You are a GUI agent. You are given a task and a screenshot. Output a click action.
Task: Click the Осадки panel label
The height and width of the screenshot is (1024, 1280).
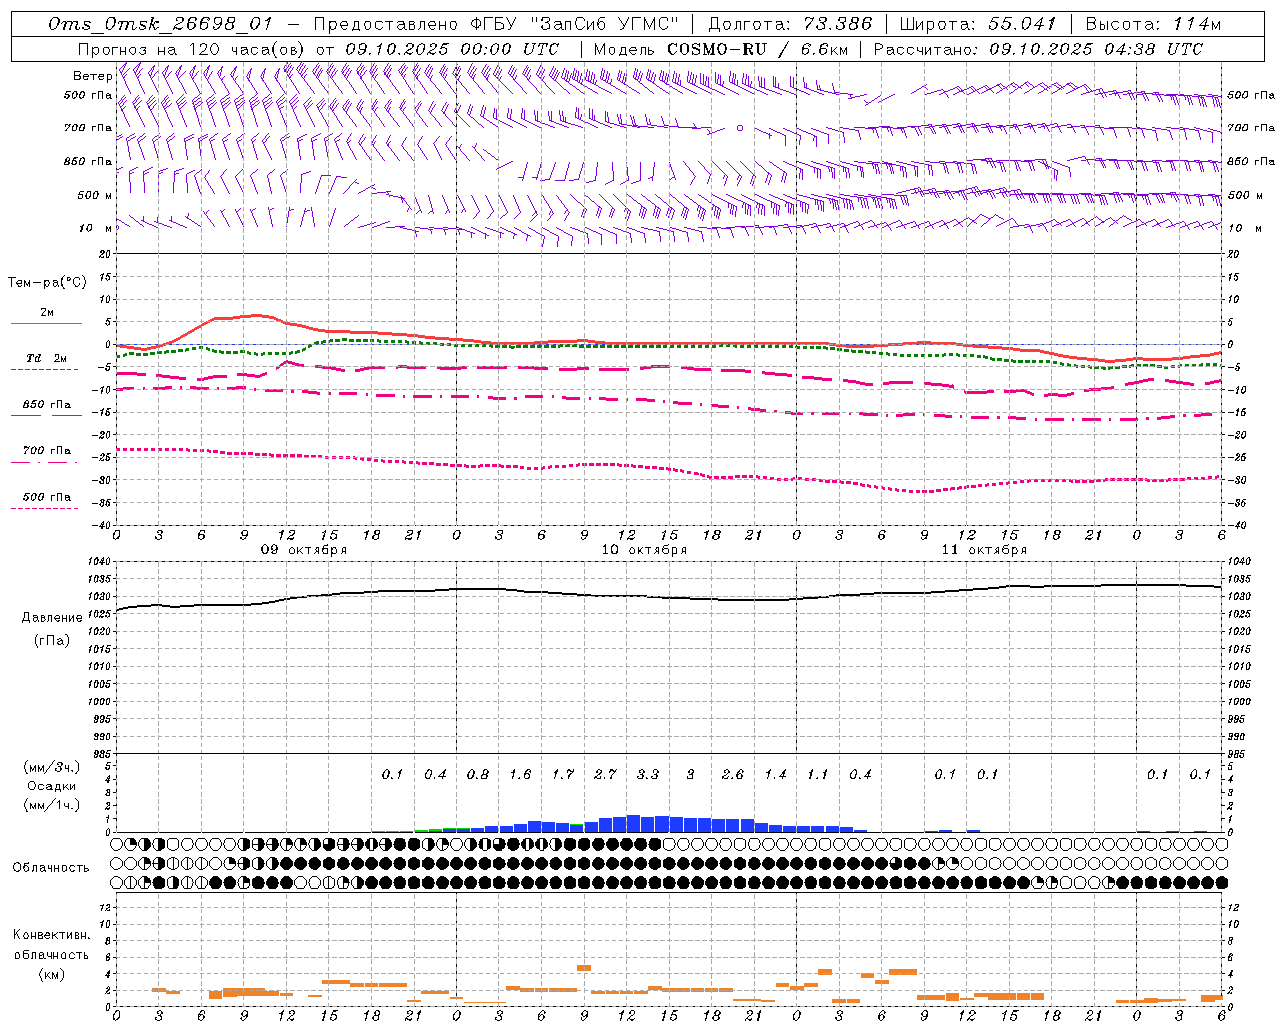[x=52, y=786]
